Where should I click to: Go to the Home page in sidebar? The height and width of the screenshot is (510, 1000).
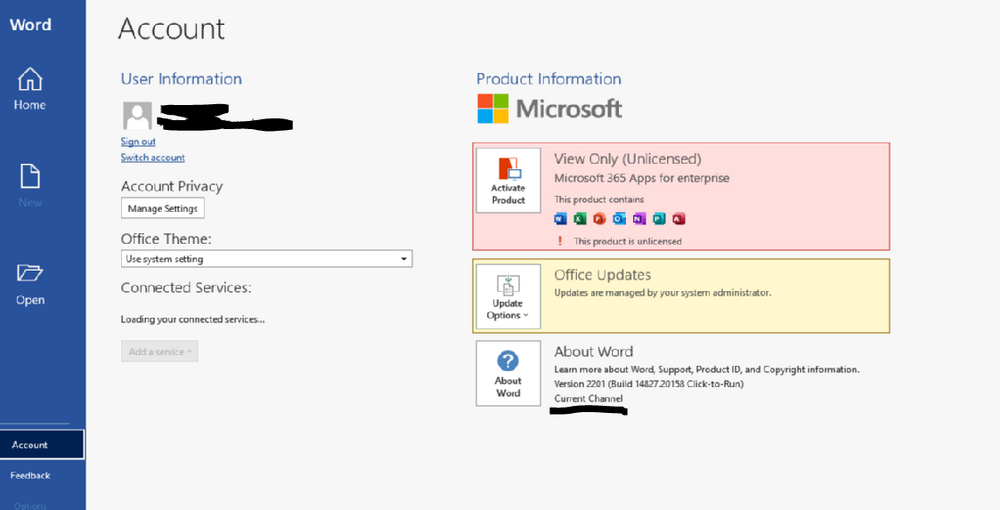click(30, 89)
